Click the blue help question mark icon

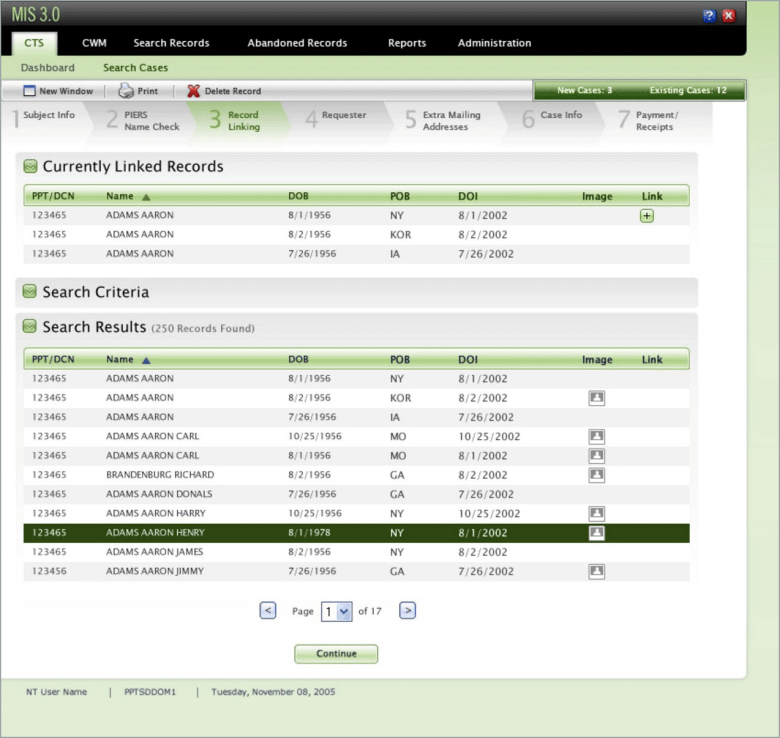[709, 16]
